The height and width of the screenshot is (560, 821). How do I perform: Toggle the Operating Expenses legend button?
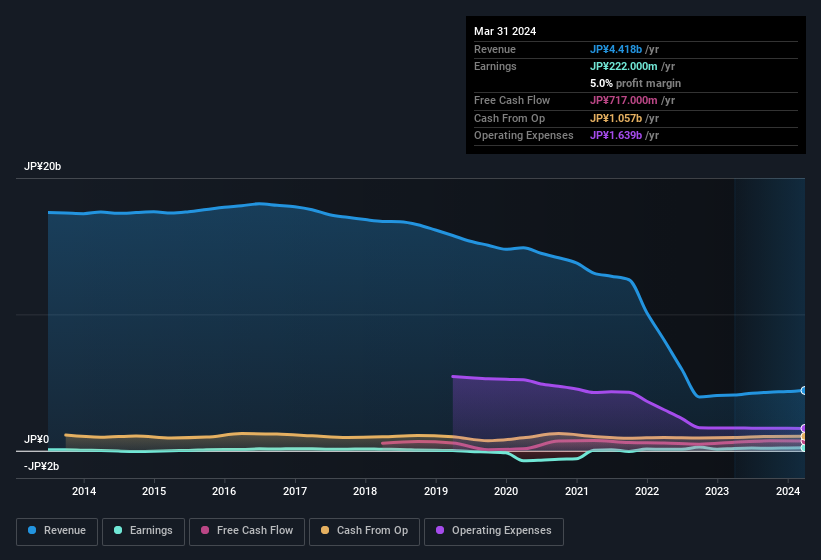(494, 531)
